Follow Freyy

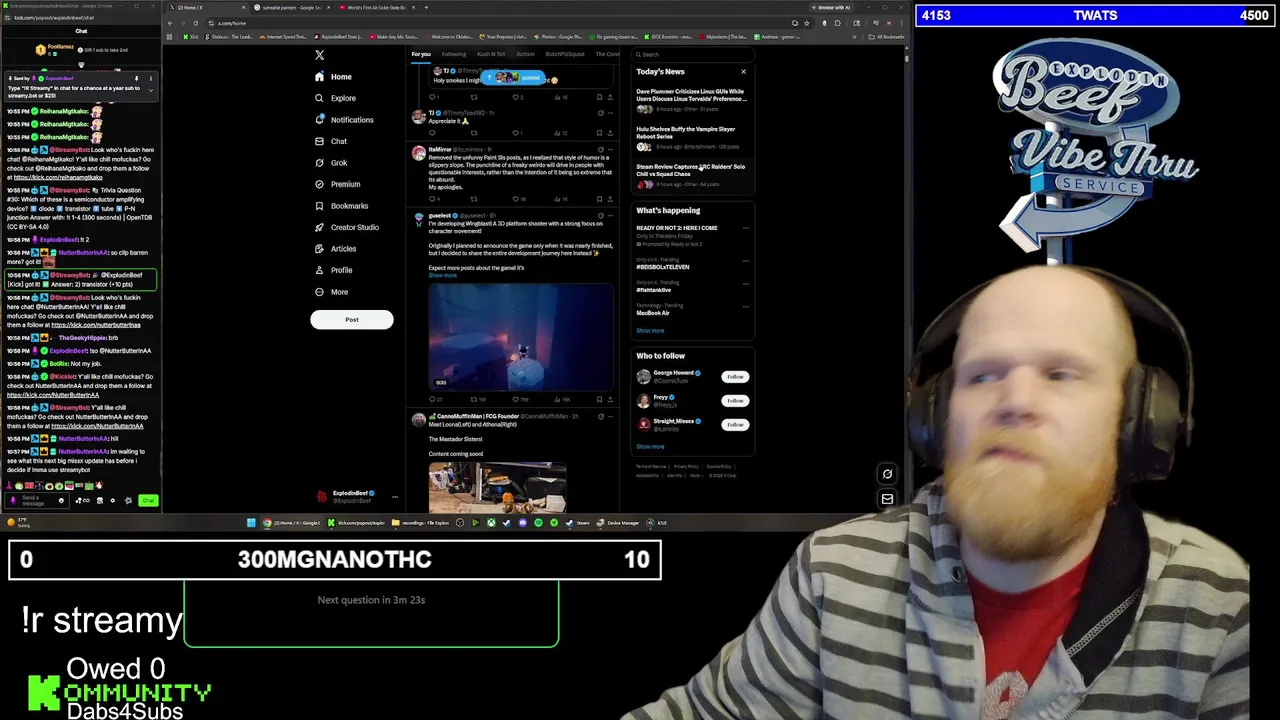tap(735, 401)
